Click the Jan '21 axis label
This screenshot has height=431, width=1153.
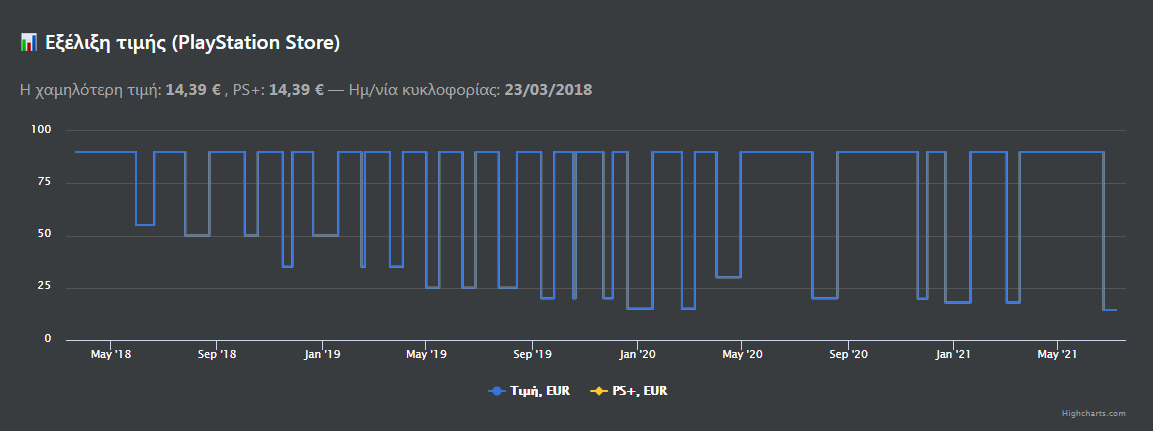953,355
